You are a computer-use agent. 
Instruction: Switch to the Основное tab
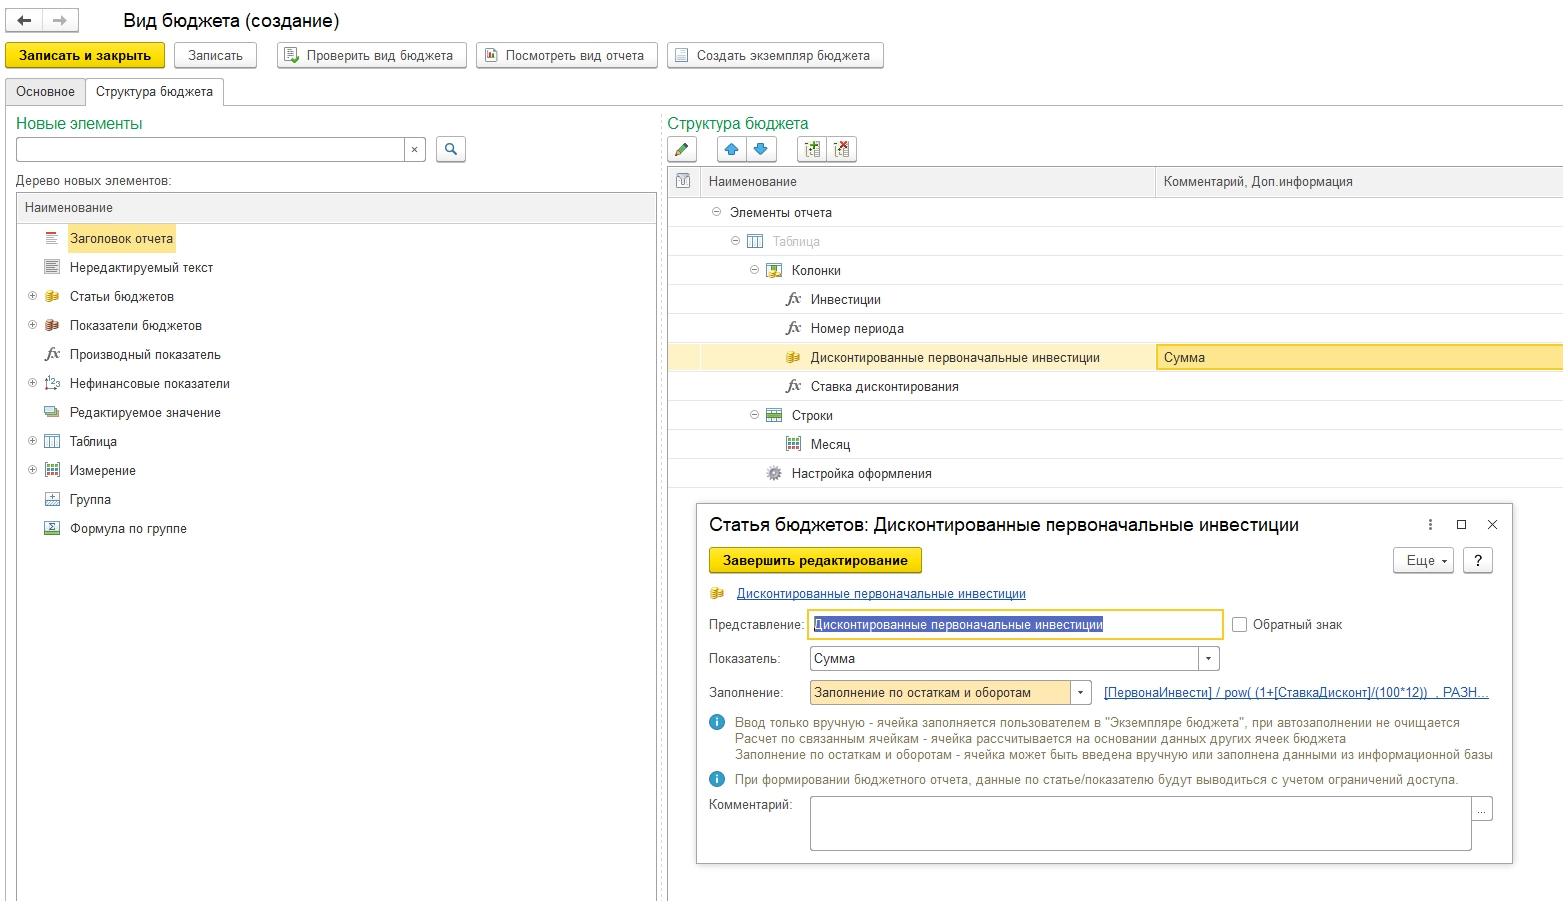(45, 92)
